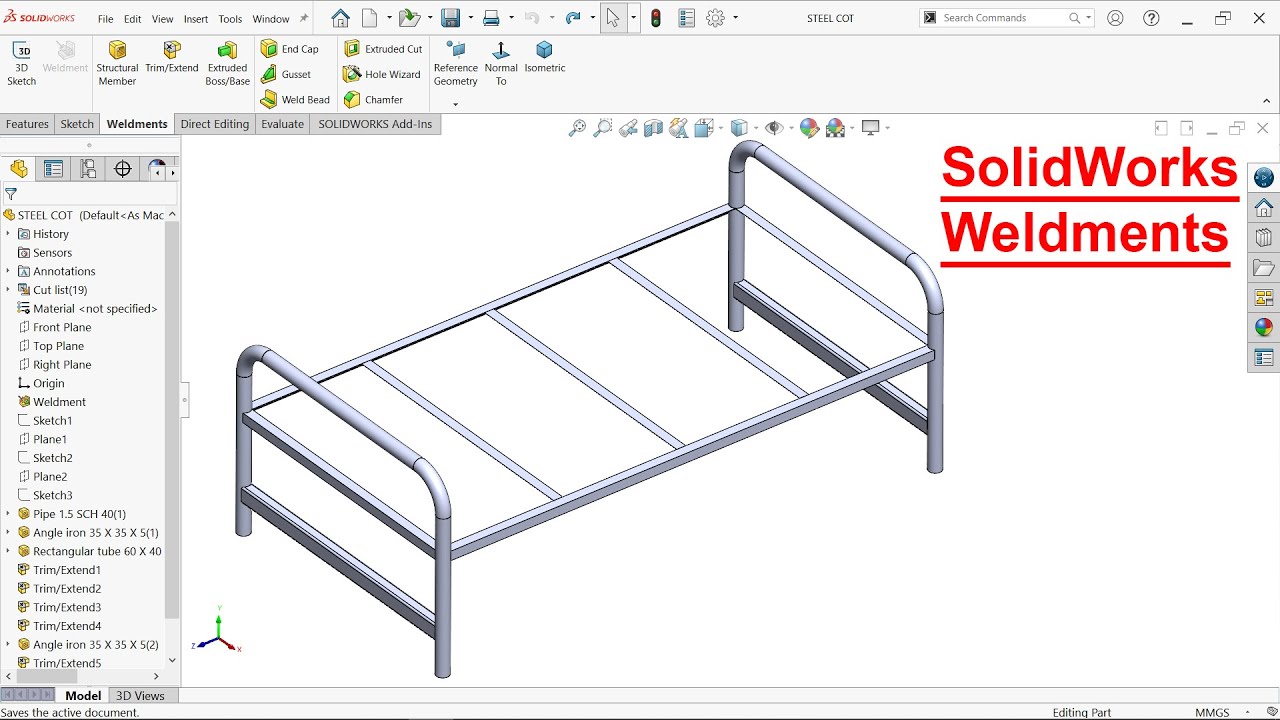
Task: Edit Appearance color ball in view toolbar
Action: [809, 128]
